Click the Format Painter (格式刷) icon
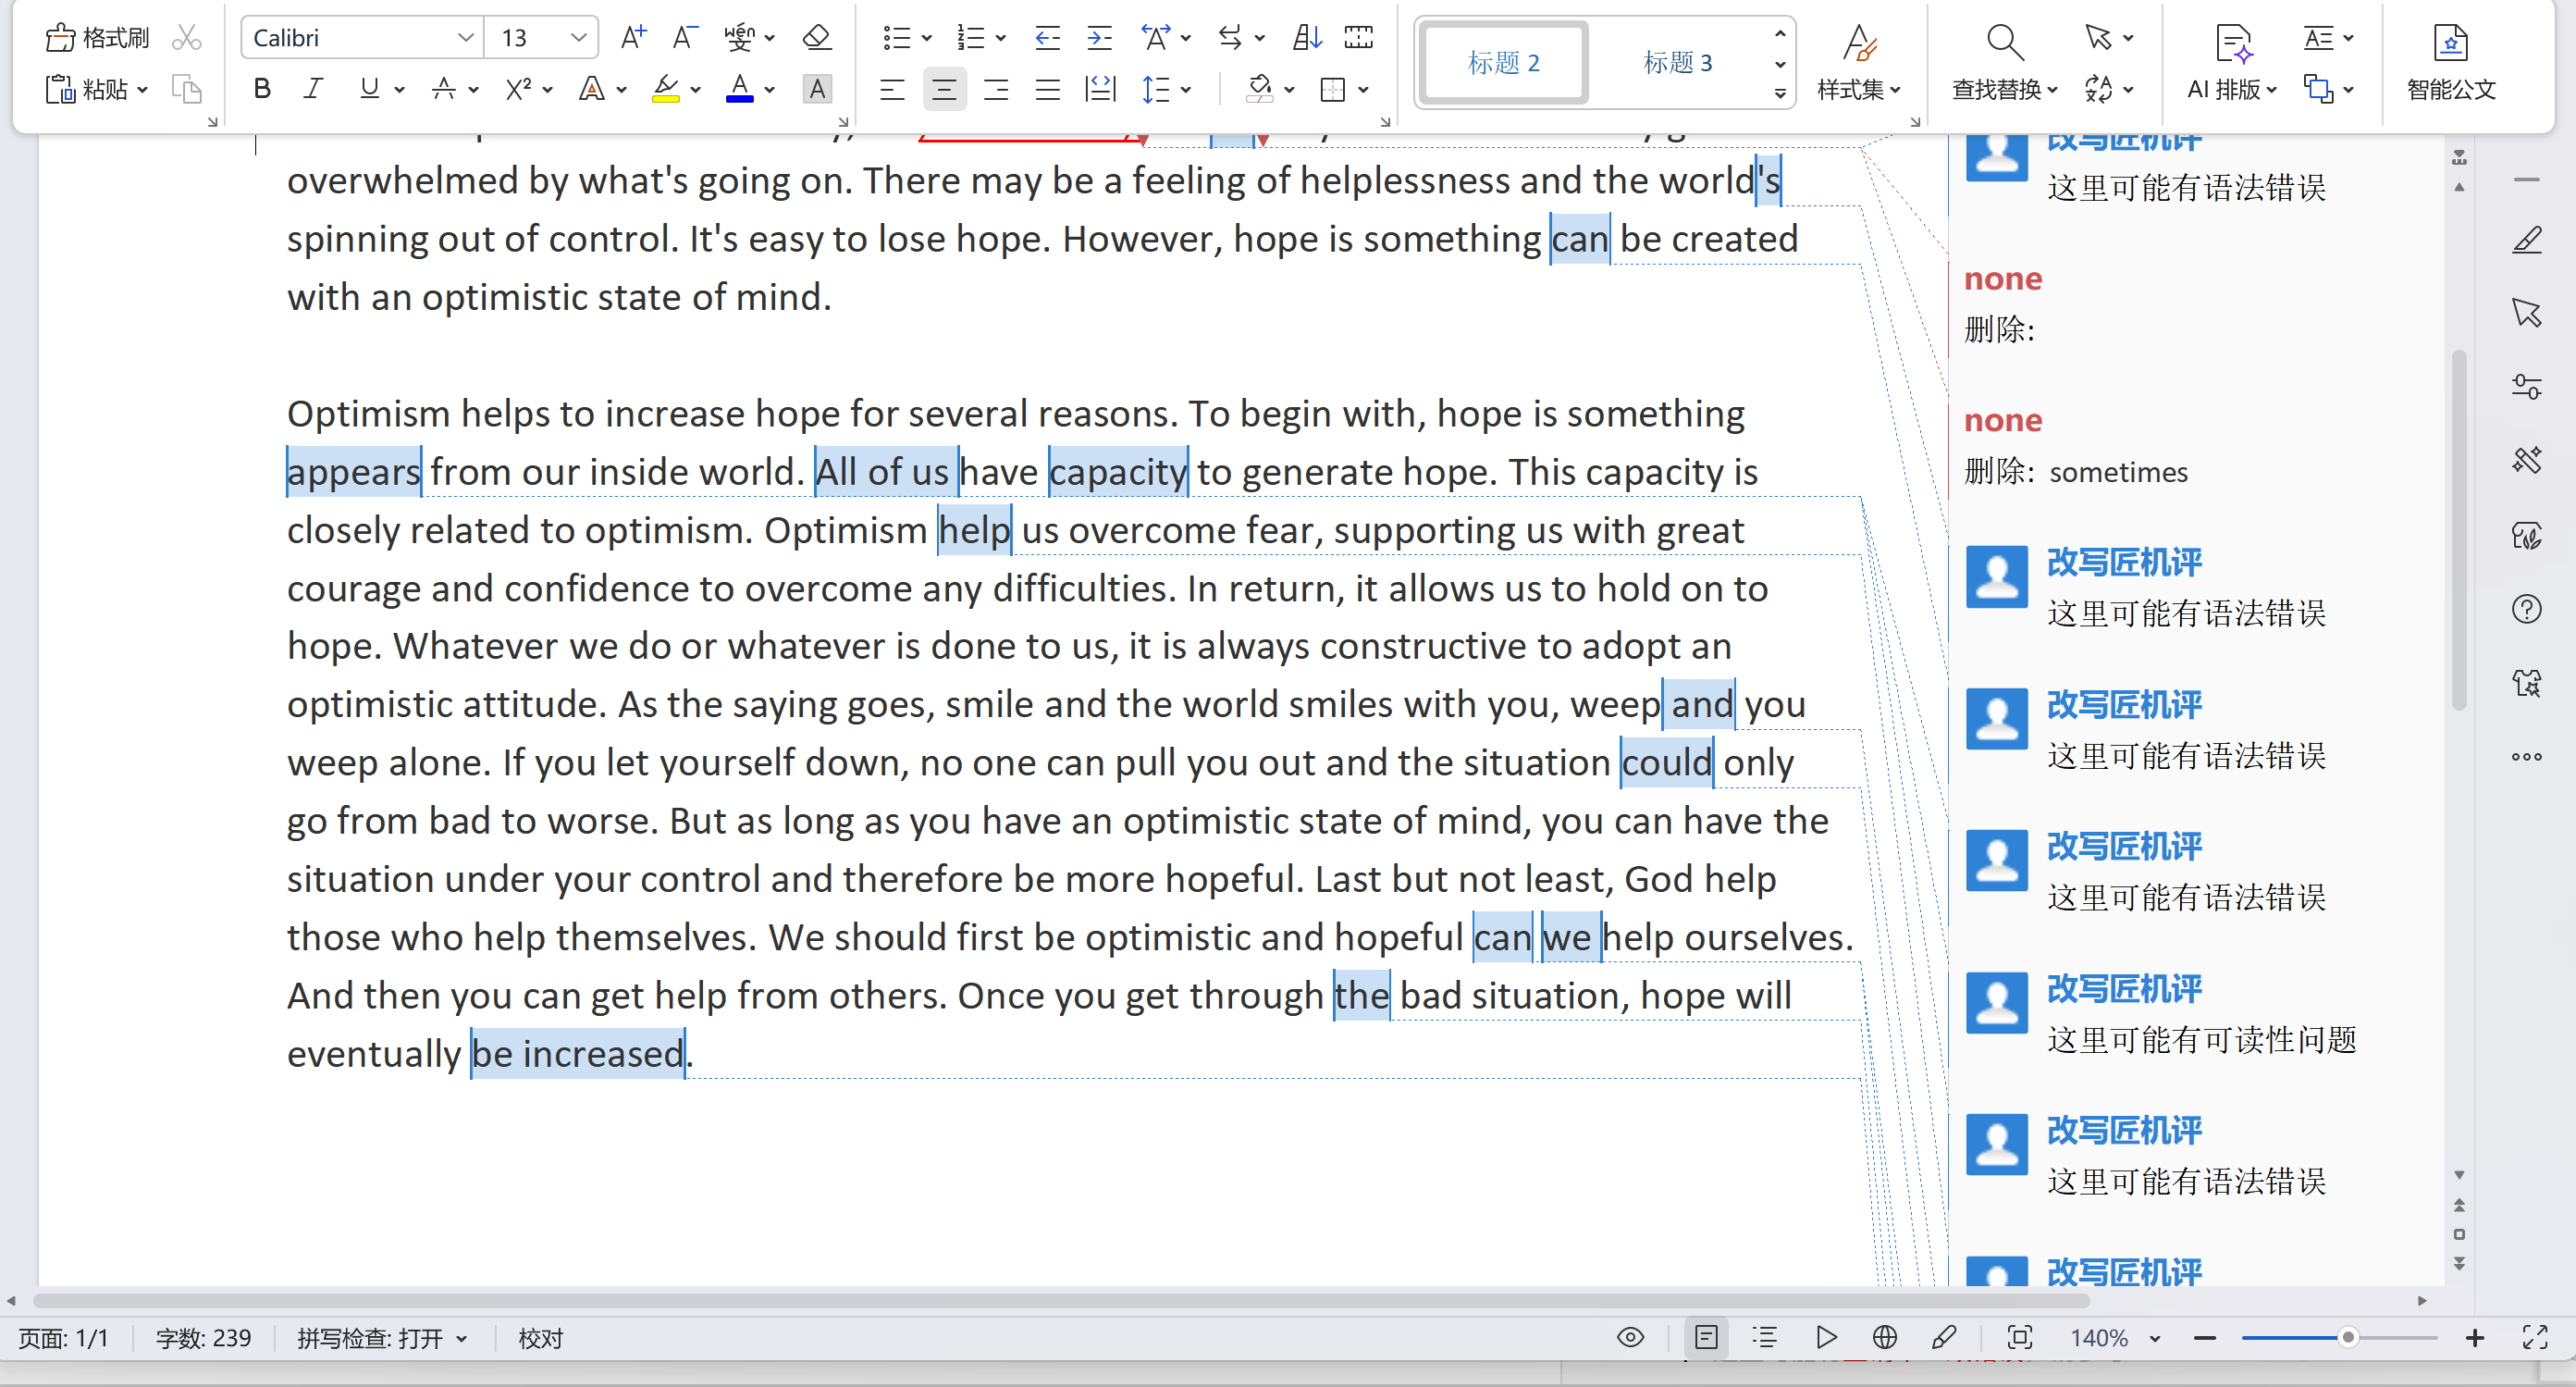Image resolution: width=2576 pixels, height=1387 pixels. tap(96, 38)
